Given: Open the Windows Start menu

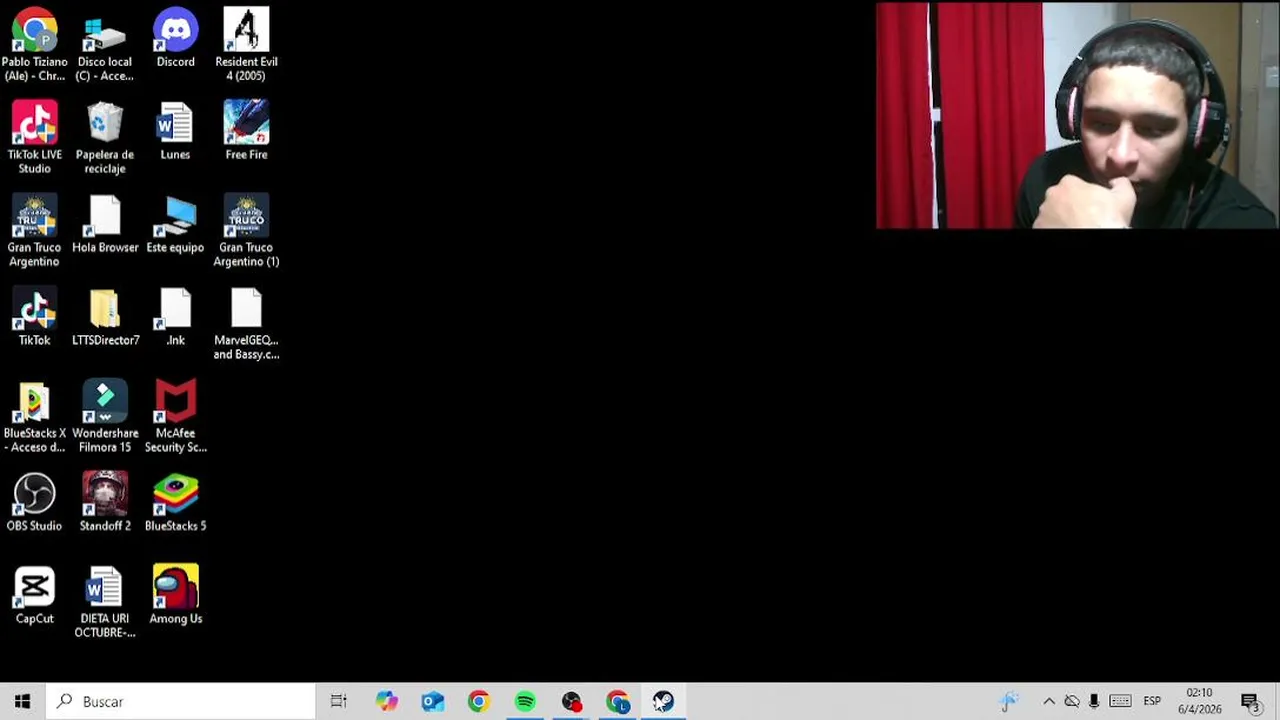Looking at the screenshot, I should click(x=22, y=701).
